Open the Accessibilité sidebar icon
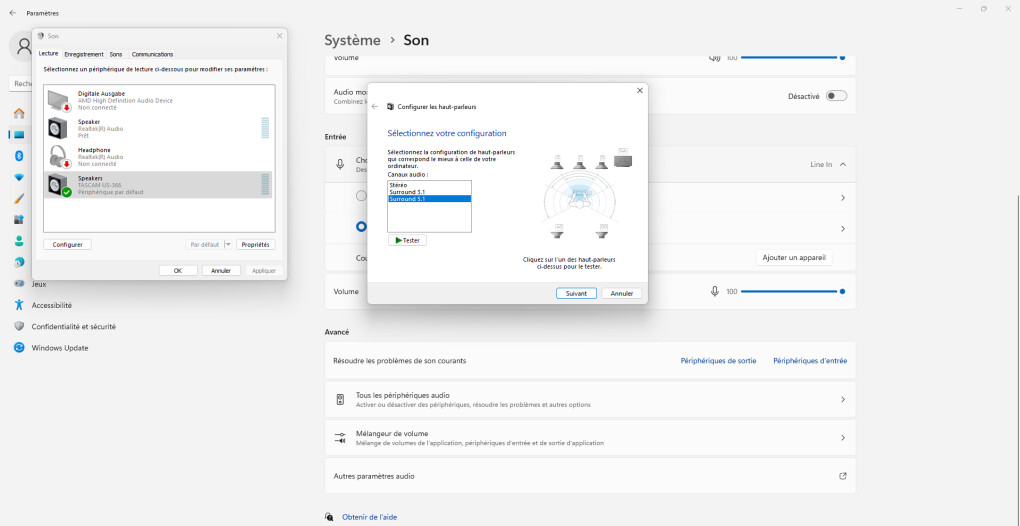1020x526 pixels. [19, 305]
